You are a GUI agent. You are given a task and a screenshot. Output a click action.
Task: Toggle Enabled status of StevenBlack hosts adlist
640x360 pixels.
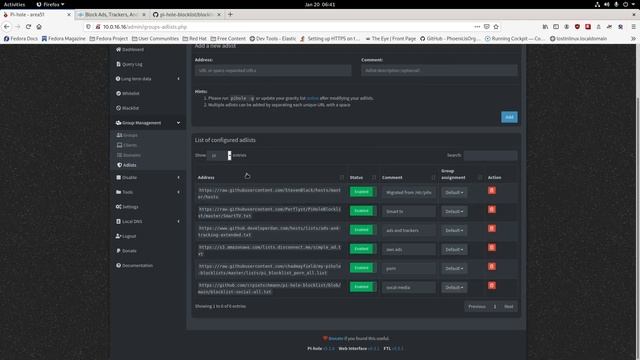pyautogui.click(x=363, y=192)
